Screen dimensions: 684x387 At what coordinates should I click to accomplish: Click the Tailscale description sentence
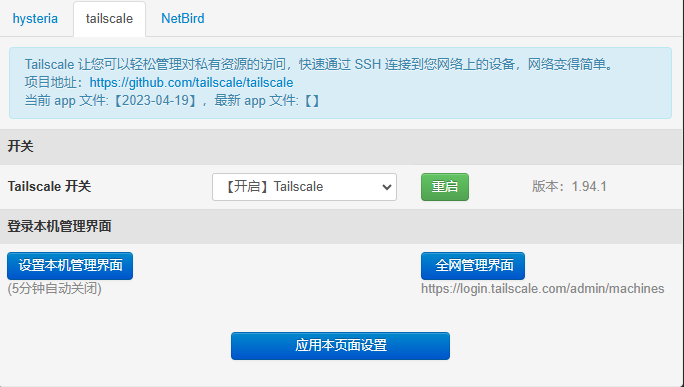pos(320,65)
